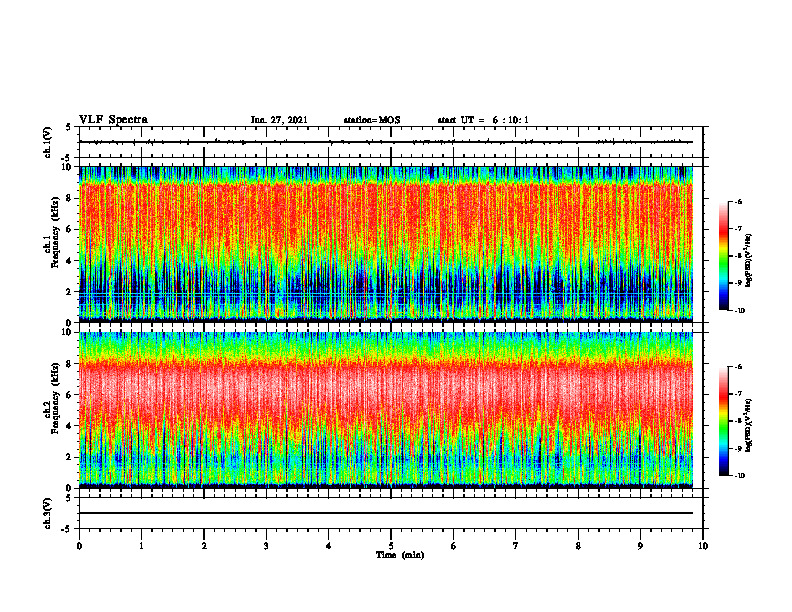Click the ch.2 frequency axis "2" tick label
The height and width of the screenshot is (612, 792).
tap(70, 457)
